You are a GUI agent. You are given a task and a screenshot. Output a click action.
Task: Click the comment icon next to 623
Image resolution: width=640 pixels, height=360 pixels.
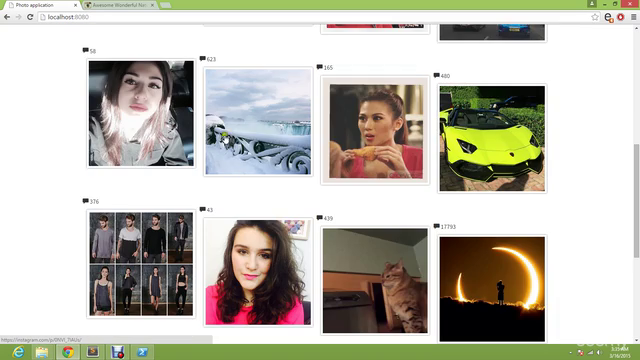(202, 59)
